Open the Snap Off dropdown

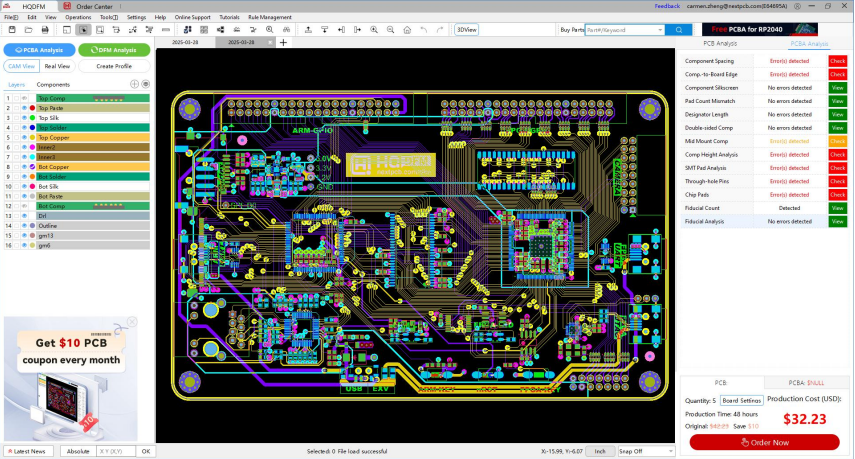point(645,451)
